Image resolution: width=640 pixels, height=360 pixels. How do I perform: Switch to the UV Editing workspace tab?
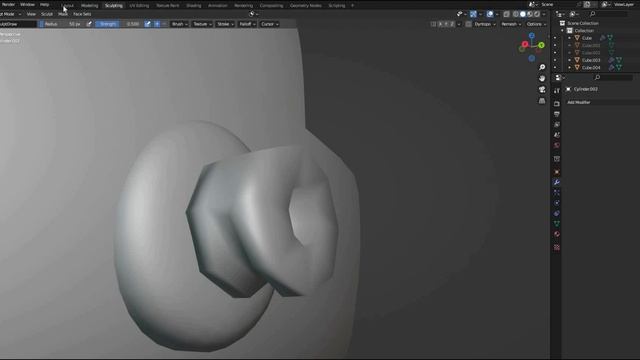139,6
